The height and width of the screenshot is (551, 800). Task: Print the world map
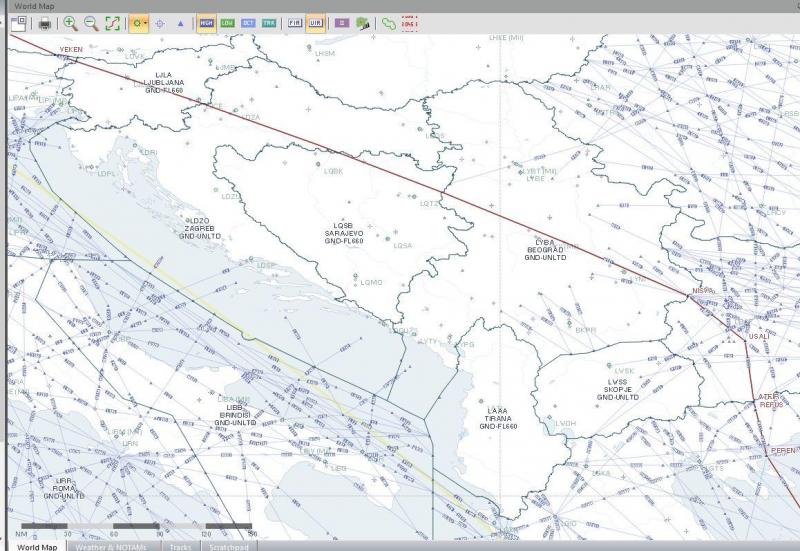pos(45,23)
